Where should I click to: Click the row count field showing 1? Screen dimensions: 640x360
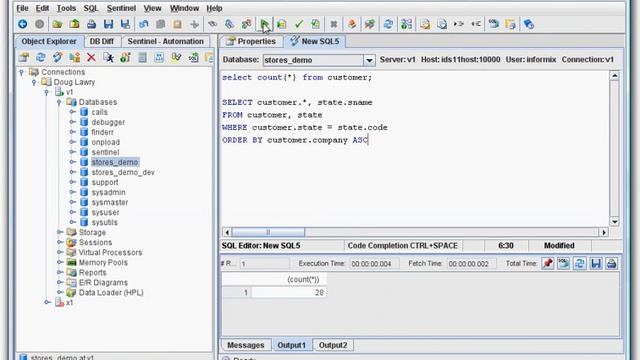tap(264, 264)
